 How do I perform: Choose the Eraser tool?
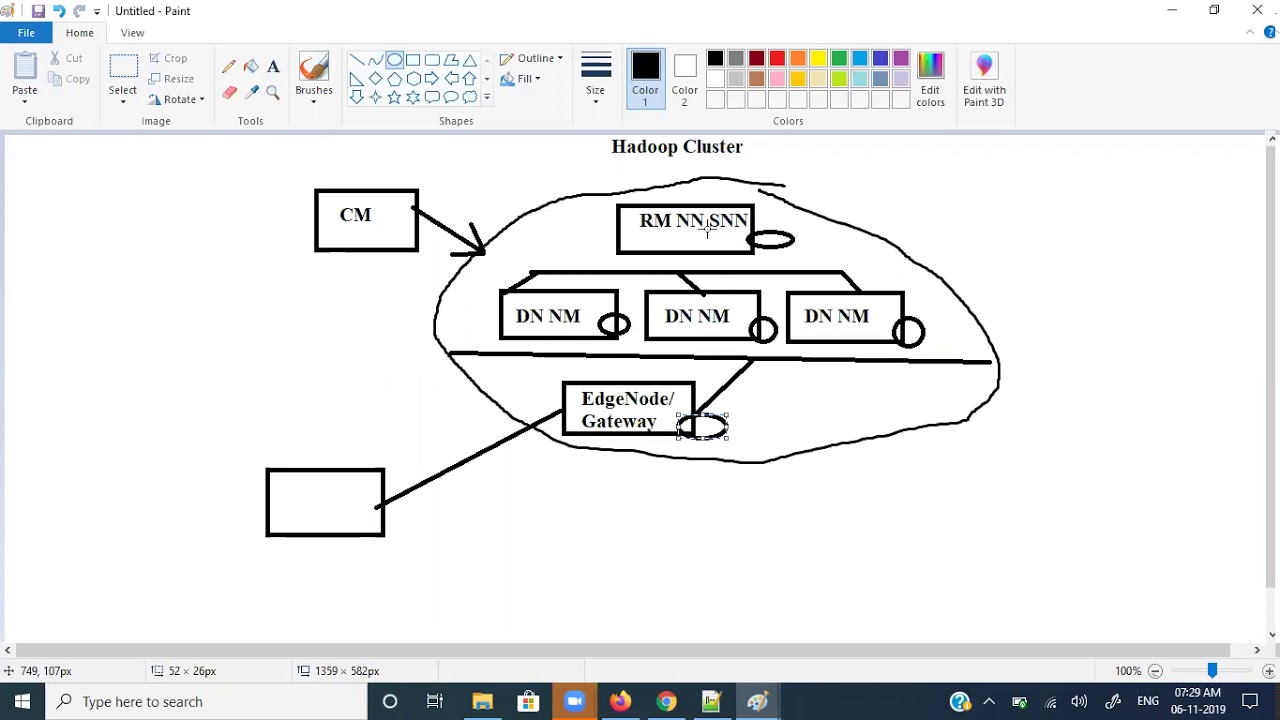pyautogui.click(x=229, y=93)
